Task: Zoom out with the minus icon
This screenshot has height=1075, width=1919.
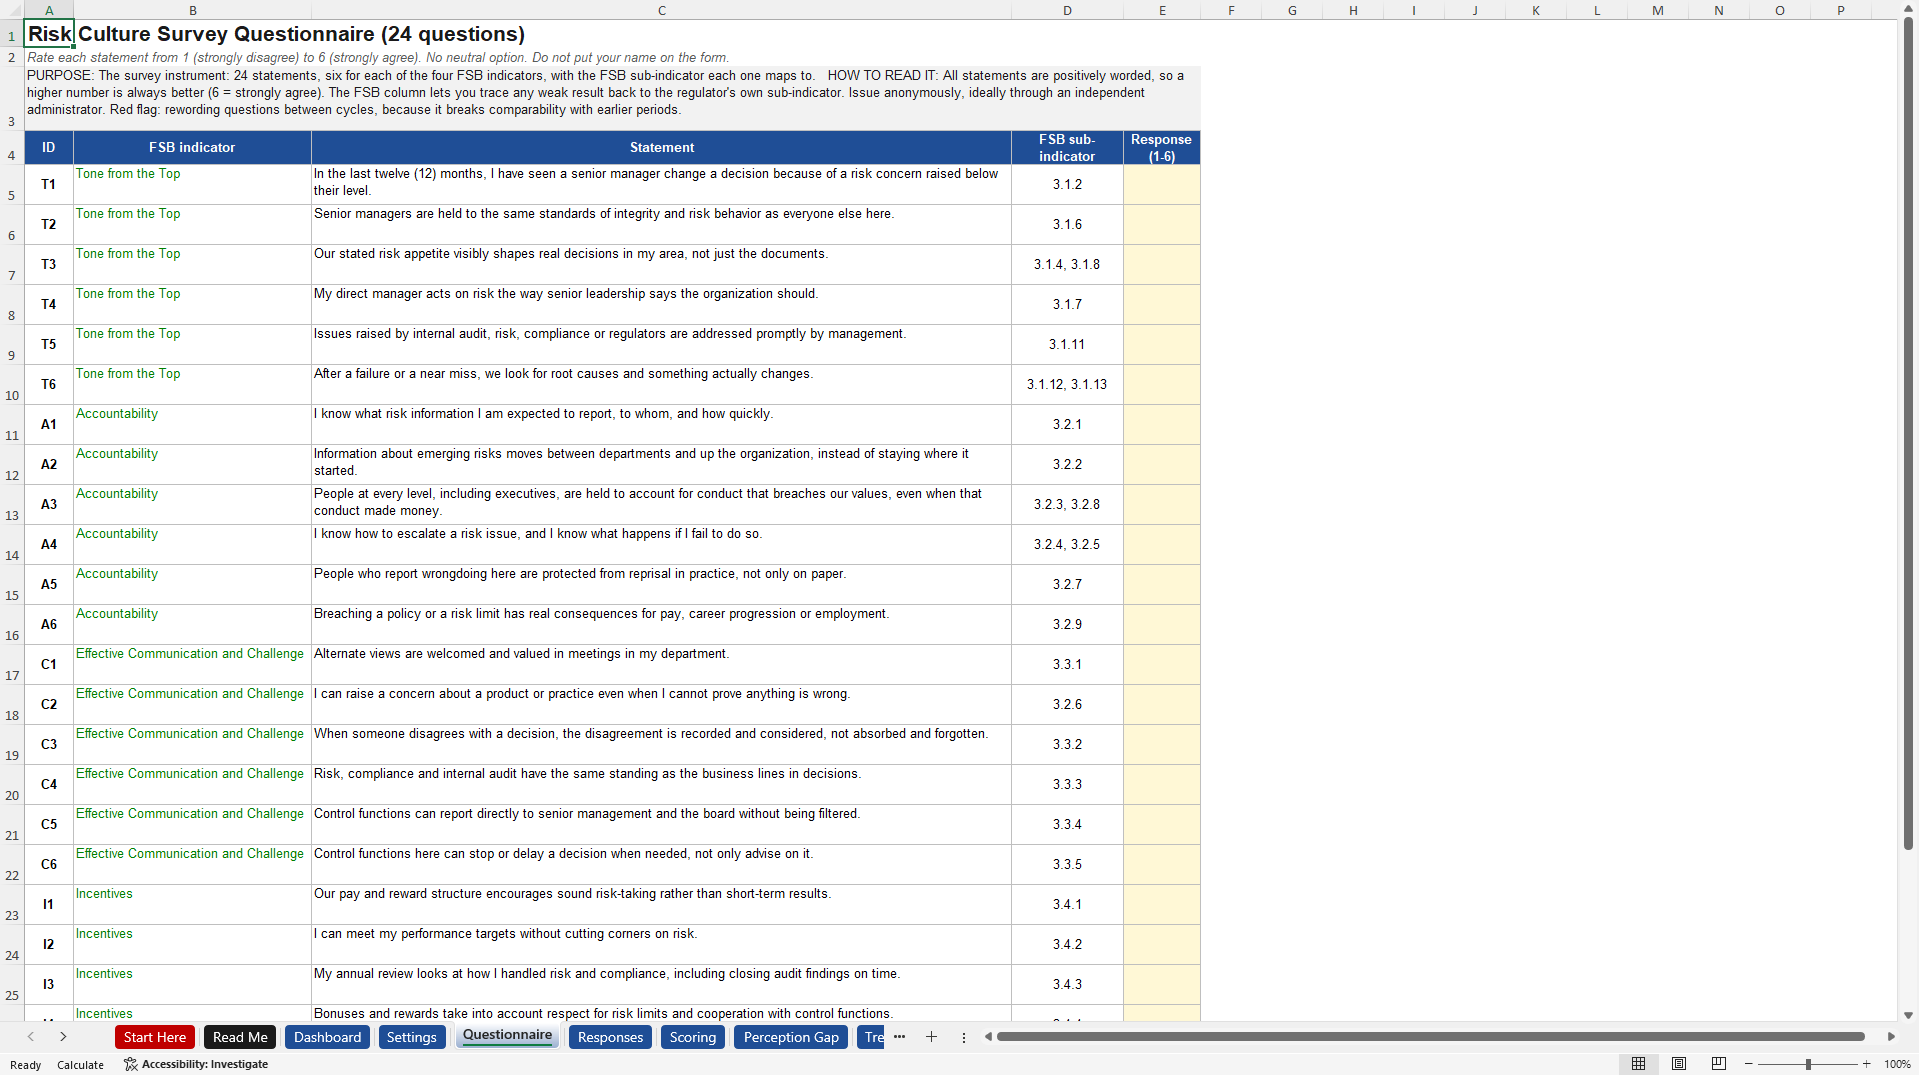Action: tap(1749, 1064)
